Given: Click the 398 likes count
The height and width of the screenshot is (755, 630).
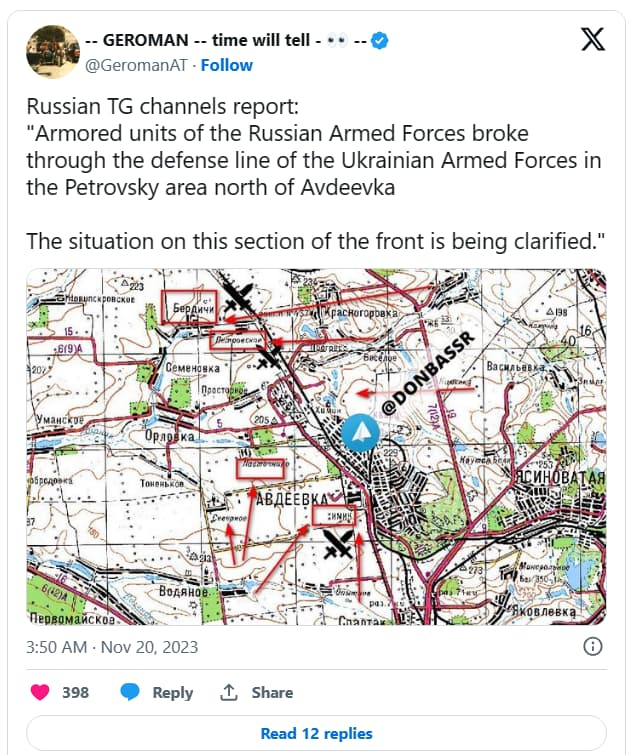Looking at the screenshot, I should pyautogui.click(x=75, y=692).
